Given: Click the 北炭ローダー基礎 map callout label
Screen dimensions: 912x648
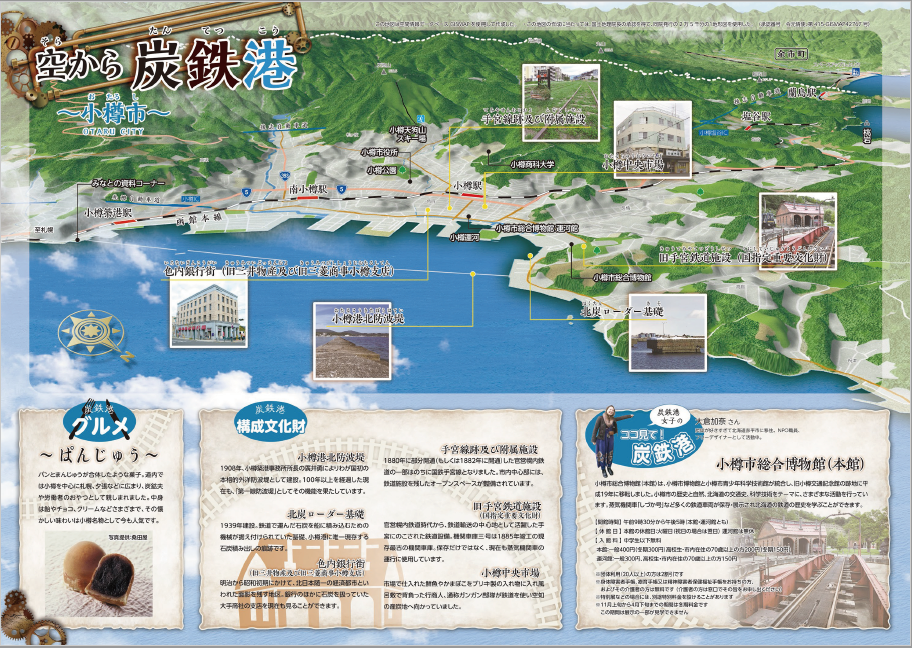Looking at the screenshot, I should [x=622, y=312].
